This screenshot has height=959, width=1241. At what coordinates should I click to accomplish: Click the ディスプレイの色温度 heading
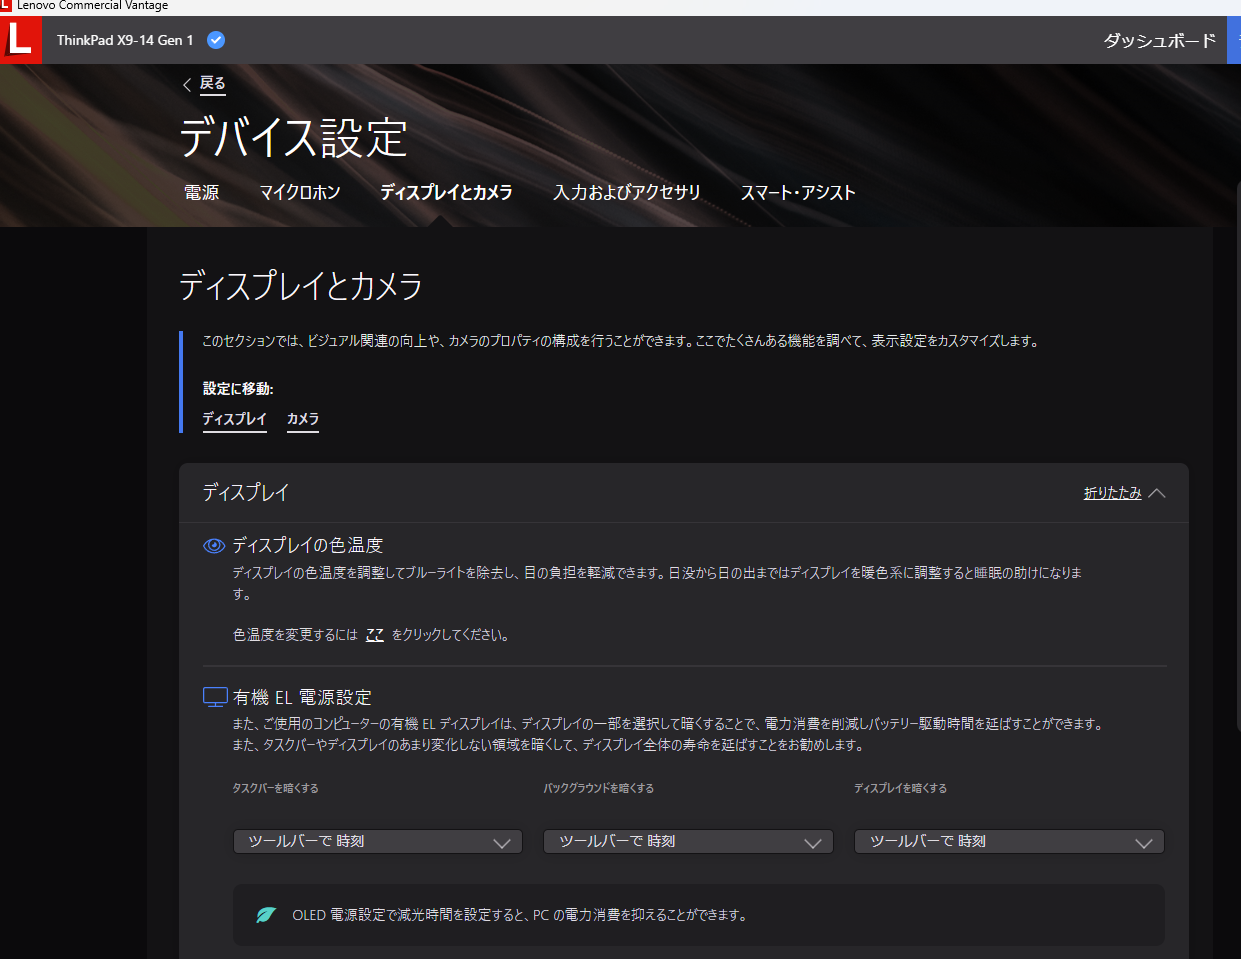coord(308,545)
